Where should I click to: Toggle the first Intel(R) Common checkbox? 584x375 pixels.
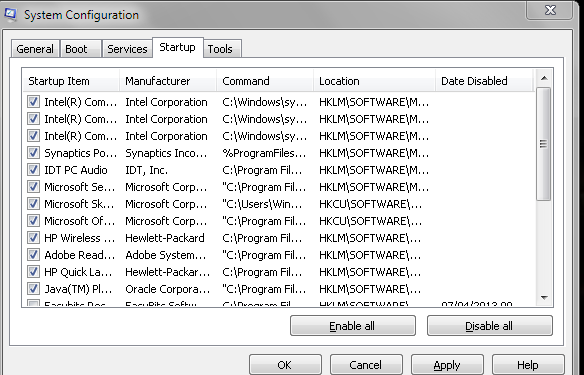34,101
